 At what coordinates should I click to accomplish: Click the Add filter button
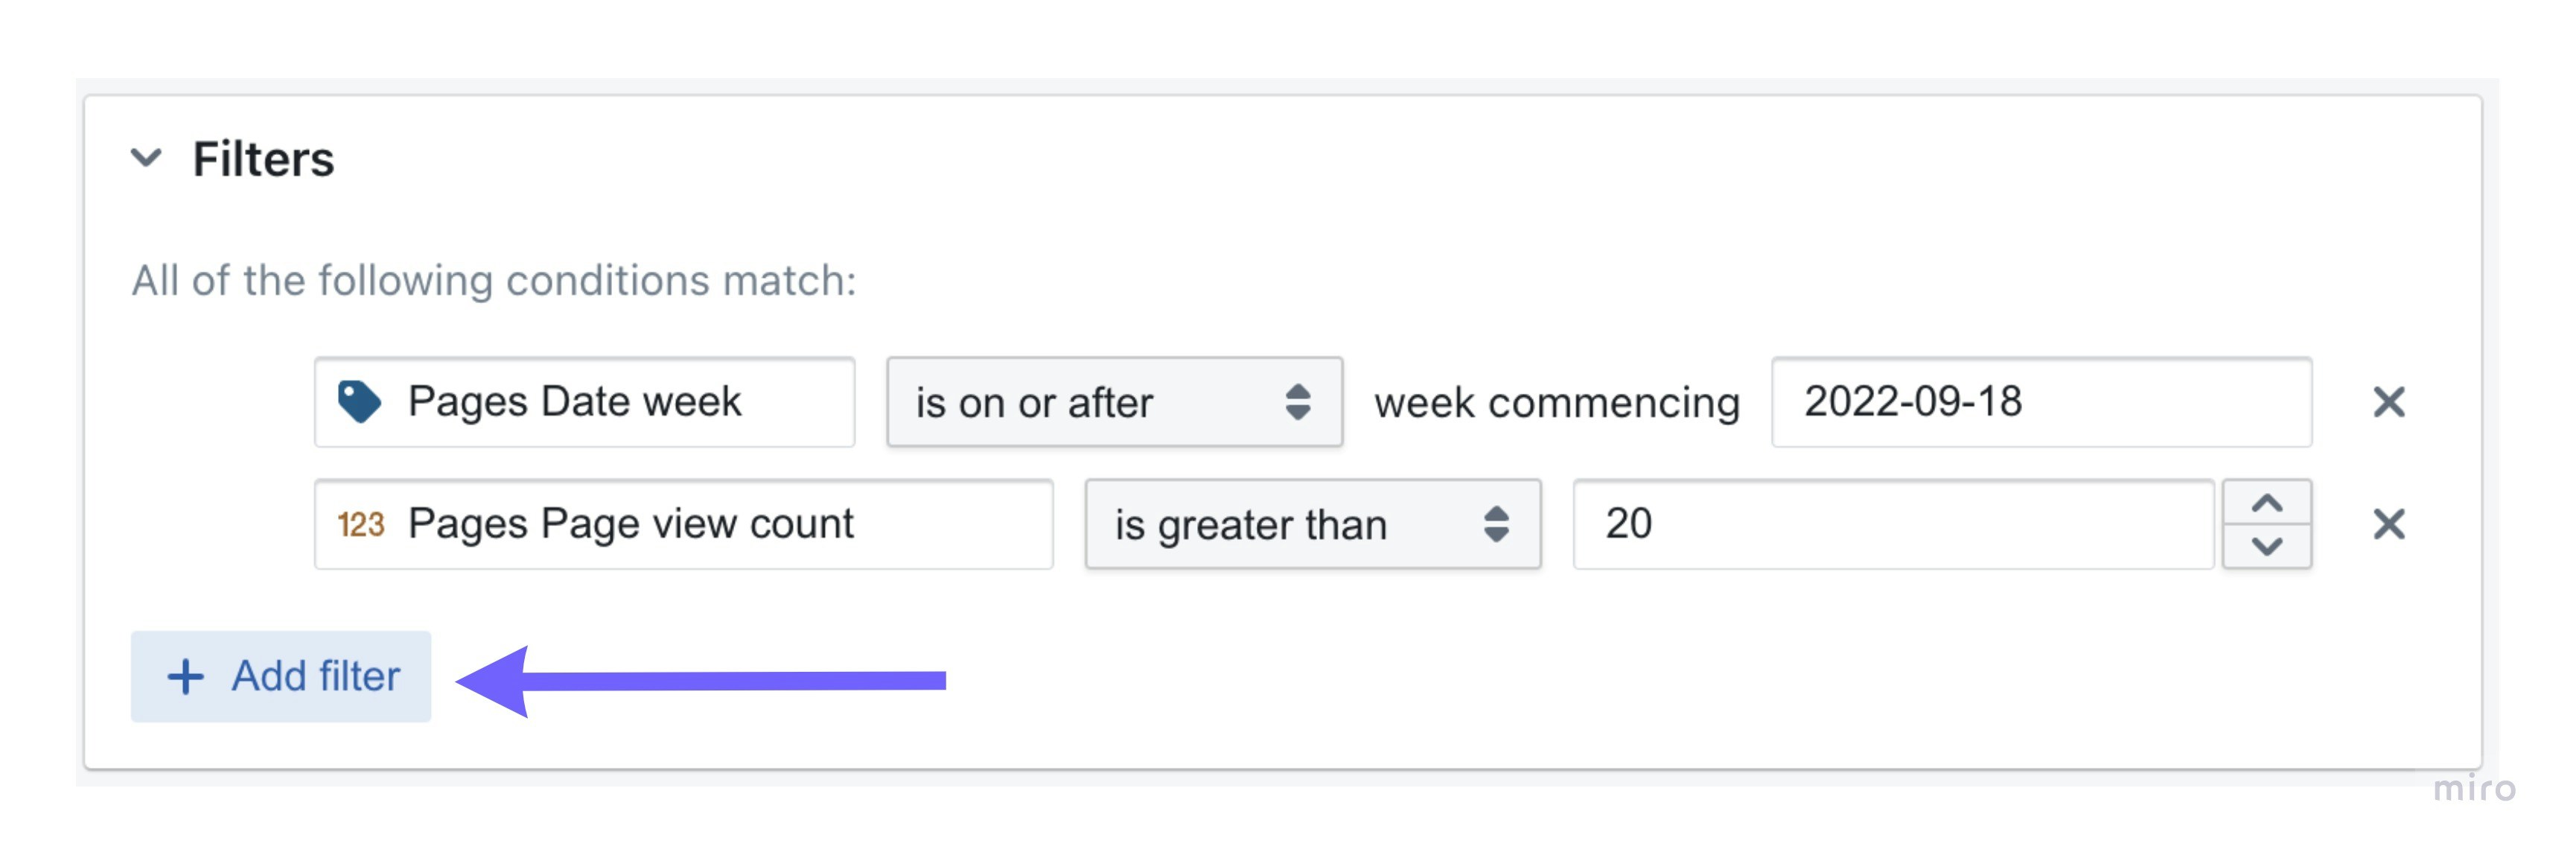281,677
